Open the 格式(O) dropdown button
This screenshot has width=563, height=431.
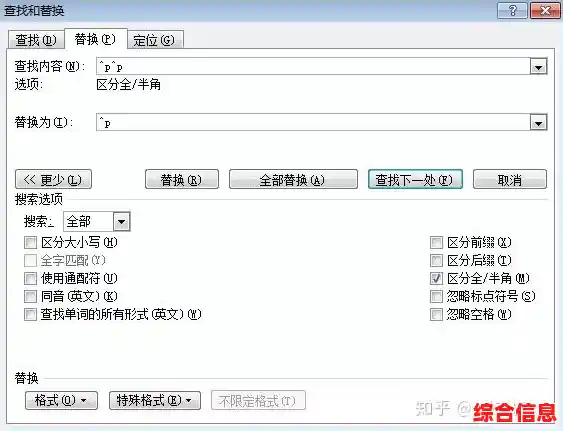61,400
